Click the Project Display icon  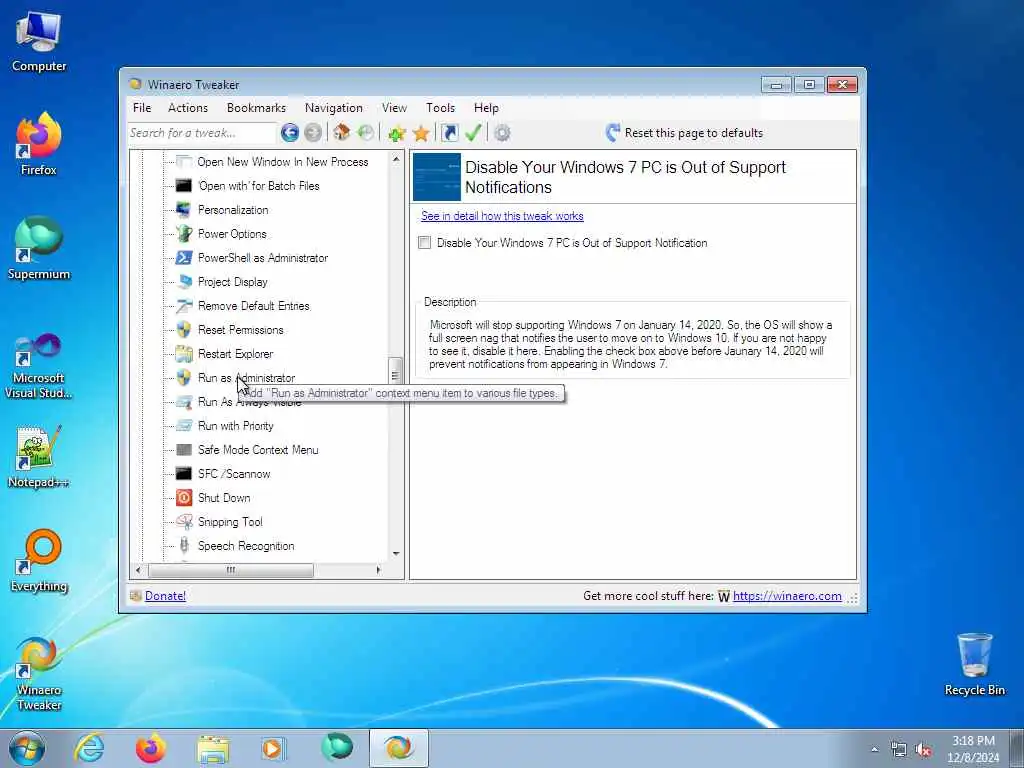click(x=184, y=281)
